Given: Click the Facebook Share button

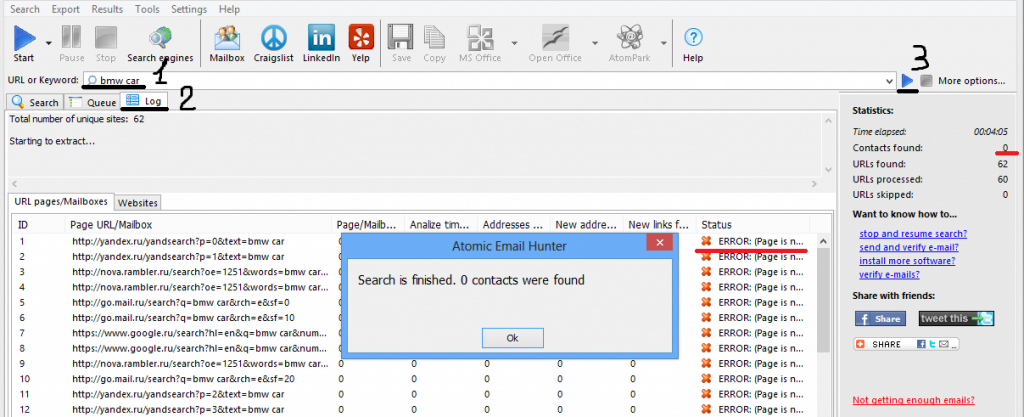Looking at the screenshot, I should (x=880, y=319).
